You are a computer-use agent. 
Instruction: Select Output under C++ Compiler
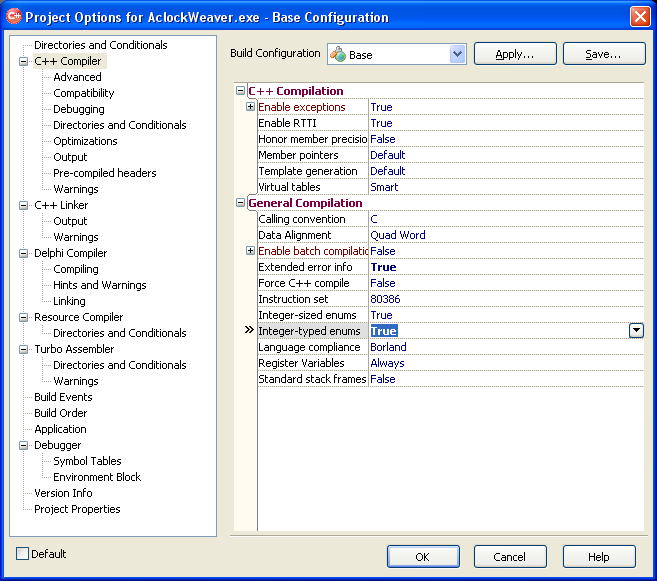(70, 157)
